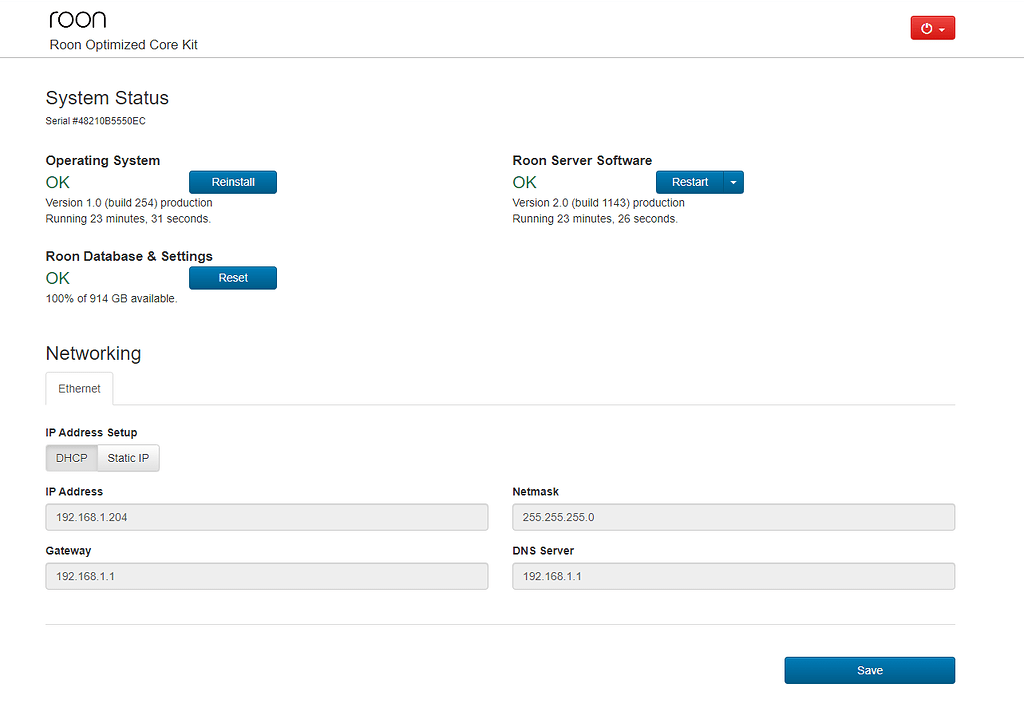Restart the Roon Server Software

(x=690, y=182)
